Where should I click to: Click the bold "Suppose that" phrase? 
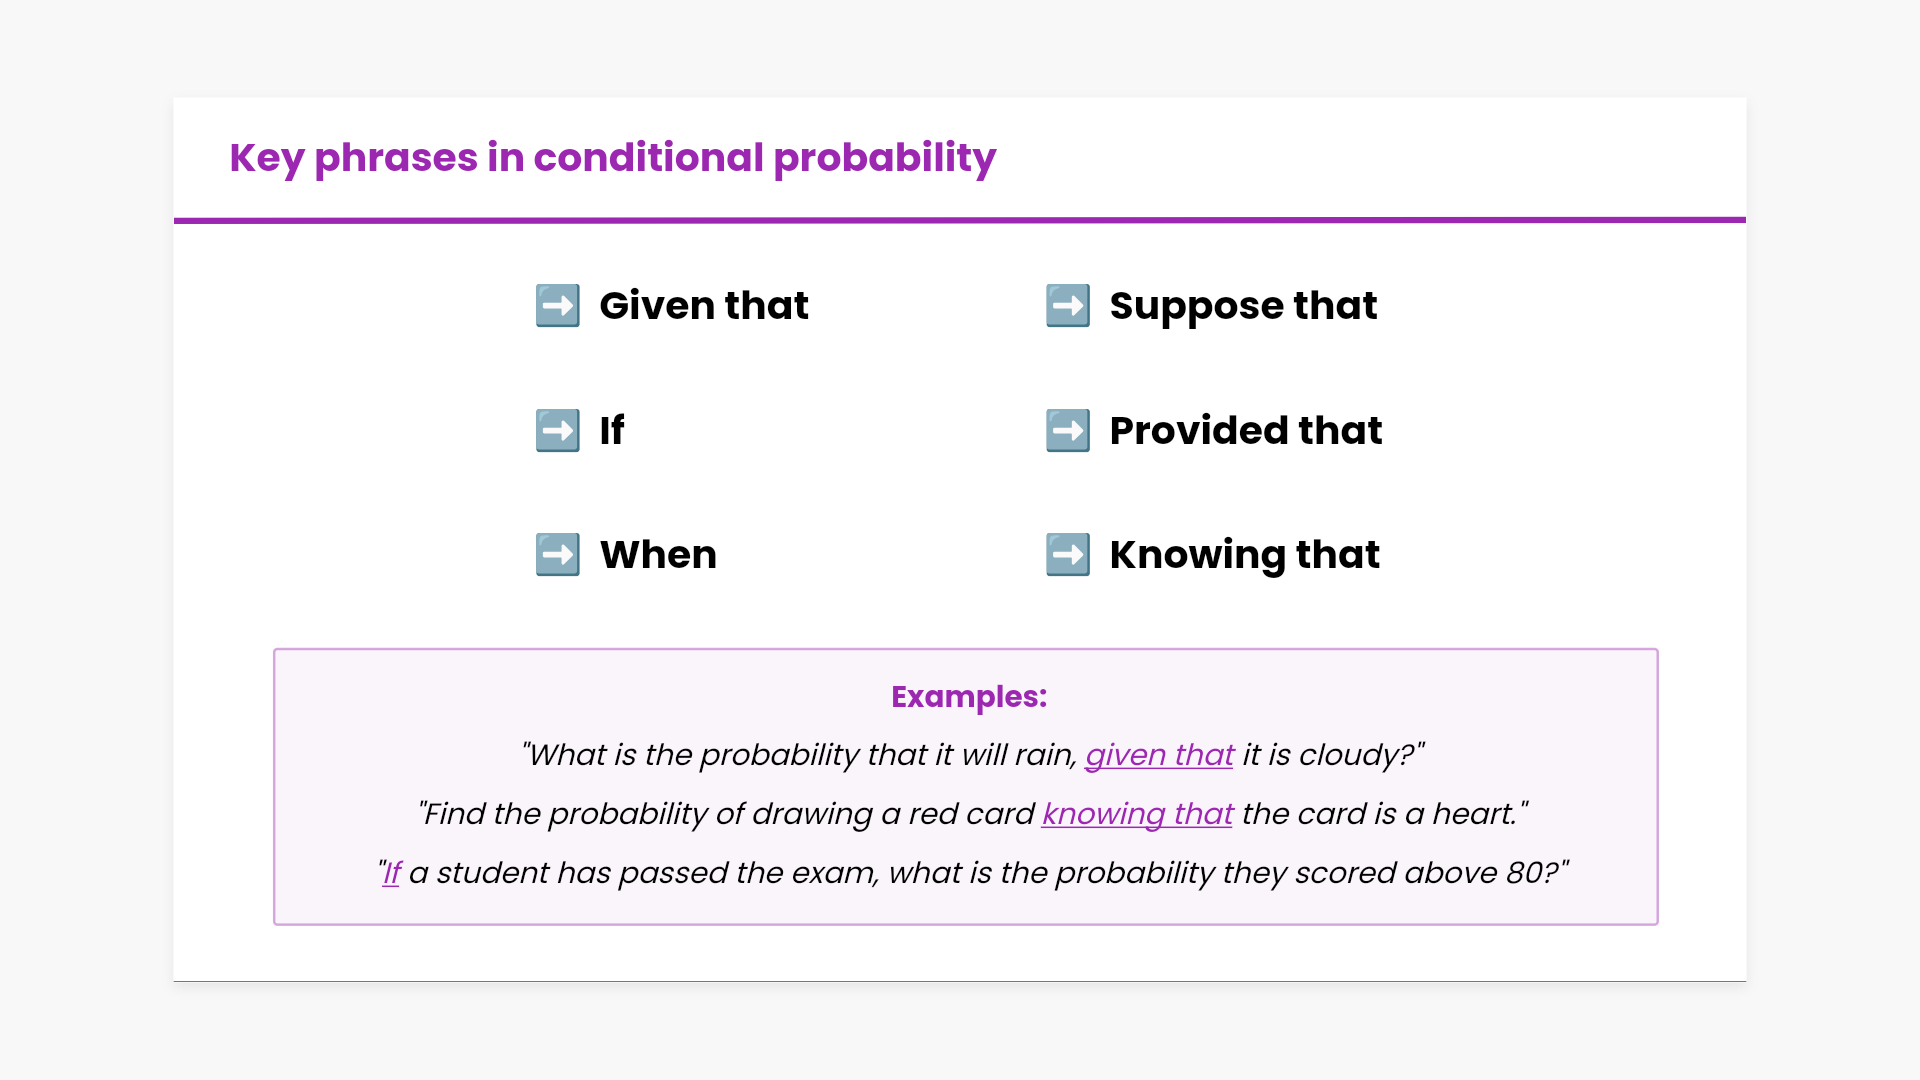[1243, 306]
